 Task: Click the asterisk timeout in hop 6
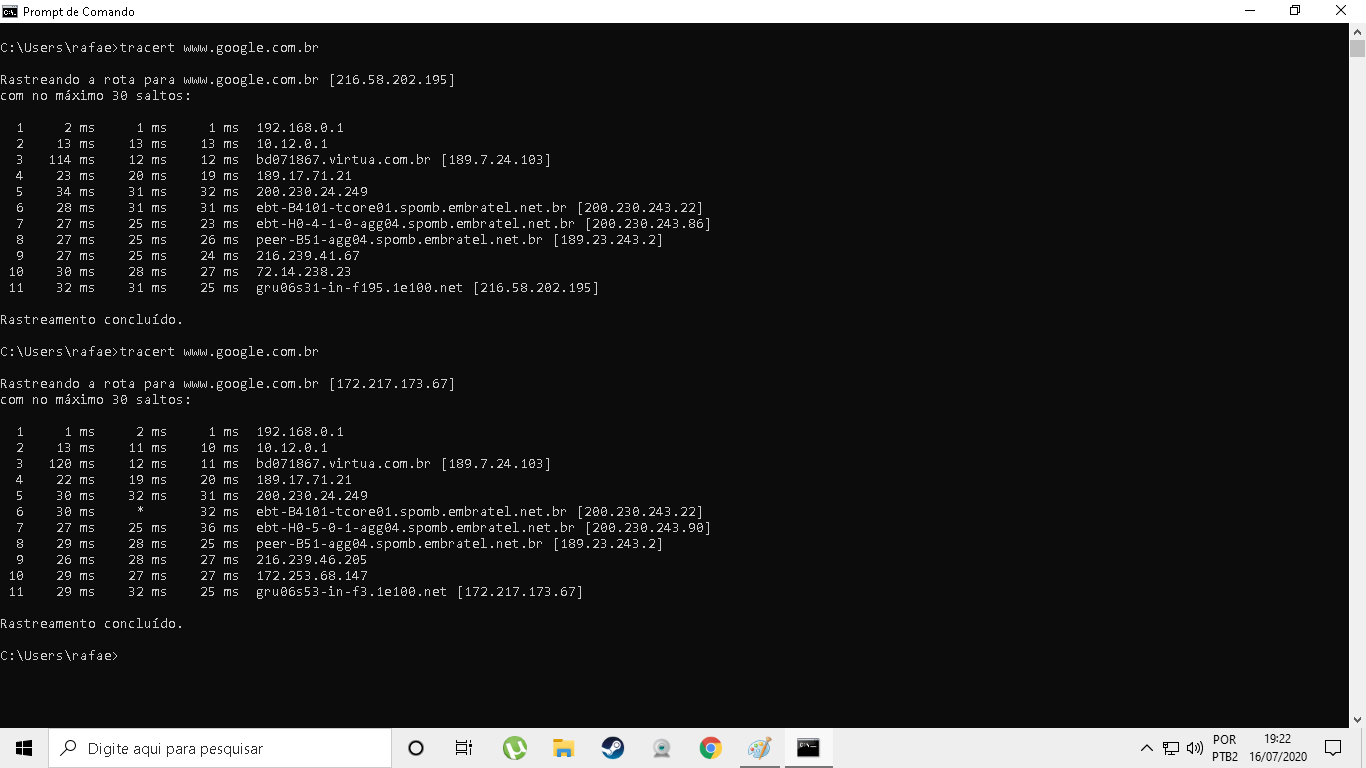coord(140,511)
